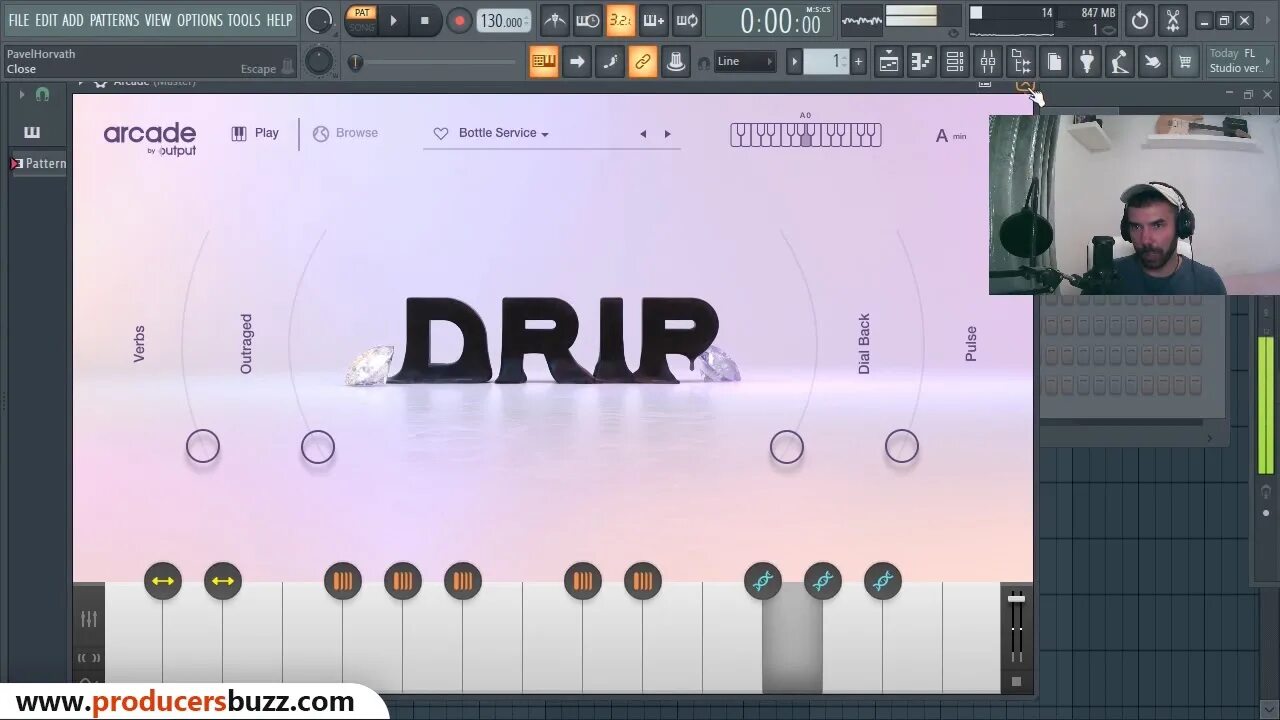Click the 130.000 tempo field
The image size is (1280, 720).
point(503,21)
